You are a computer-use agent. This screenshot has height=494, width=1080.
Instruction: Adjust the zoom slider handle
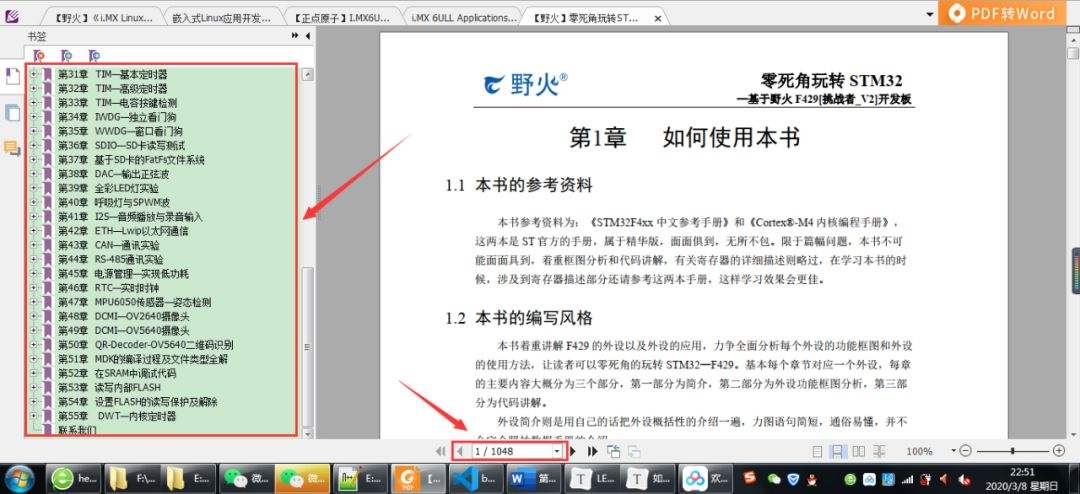(x=1012, y=451)
